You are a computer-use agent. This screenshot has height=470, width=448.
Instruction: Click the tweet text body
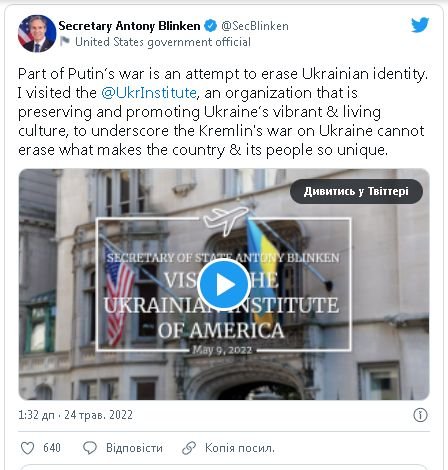(x=223, y=112)
